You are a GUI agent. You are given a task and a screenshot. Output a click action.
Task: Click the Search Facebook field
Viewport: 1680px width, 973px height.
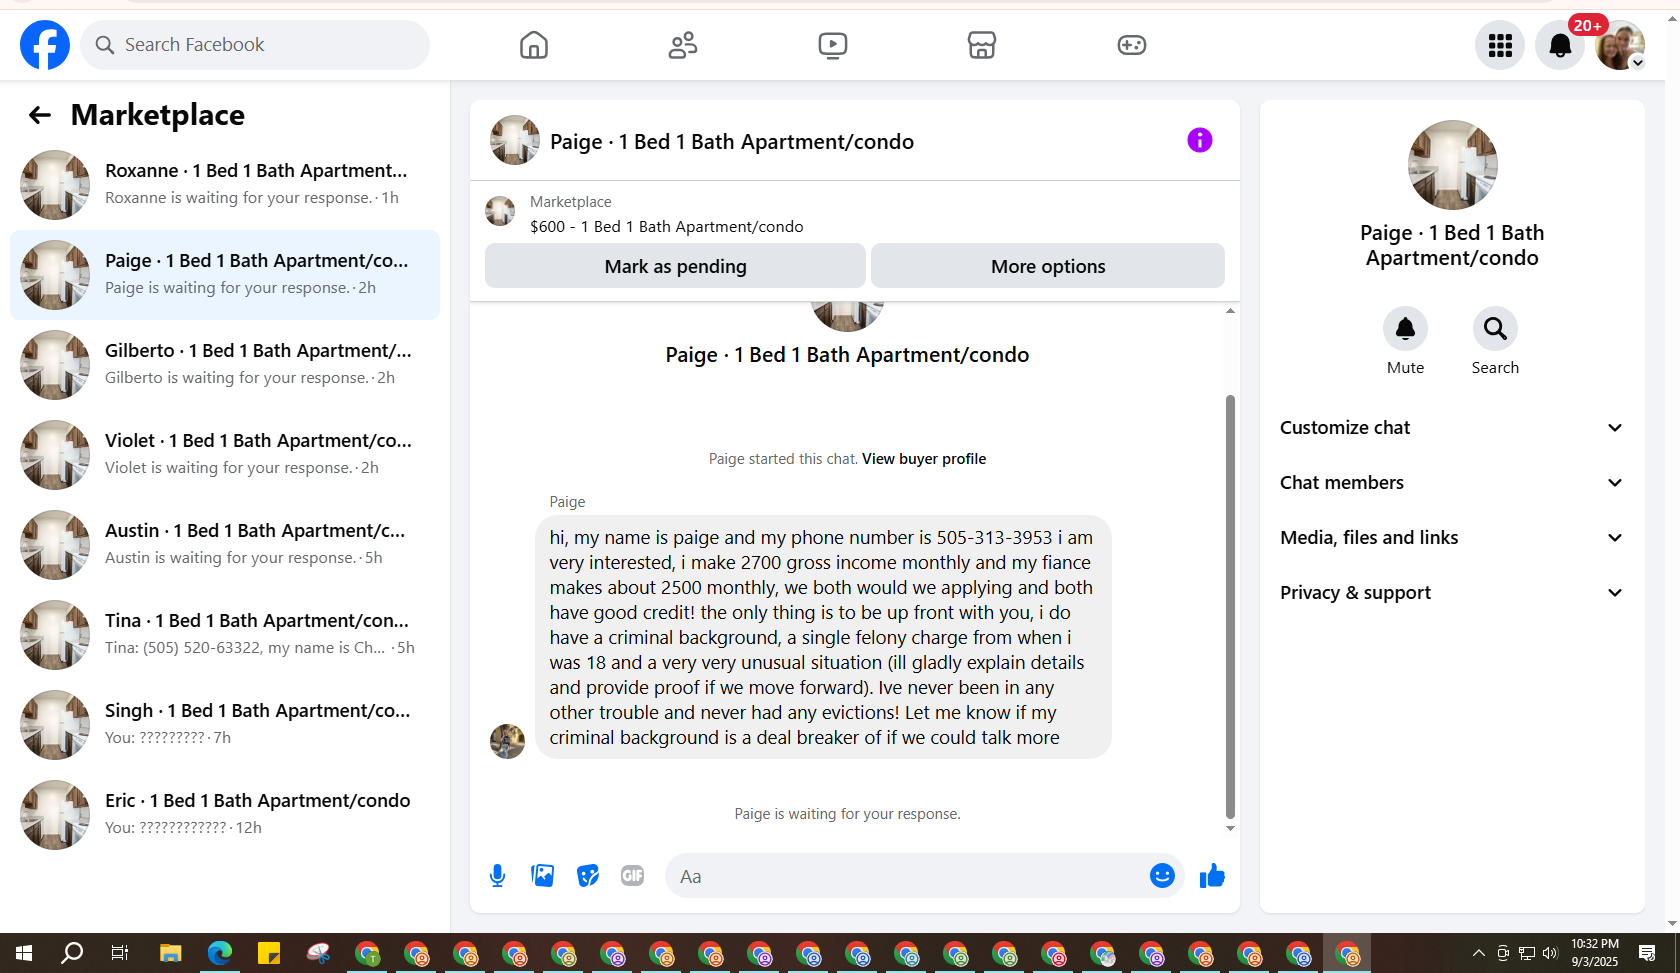(255, 45)
